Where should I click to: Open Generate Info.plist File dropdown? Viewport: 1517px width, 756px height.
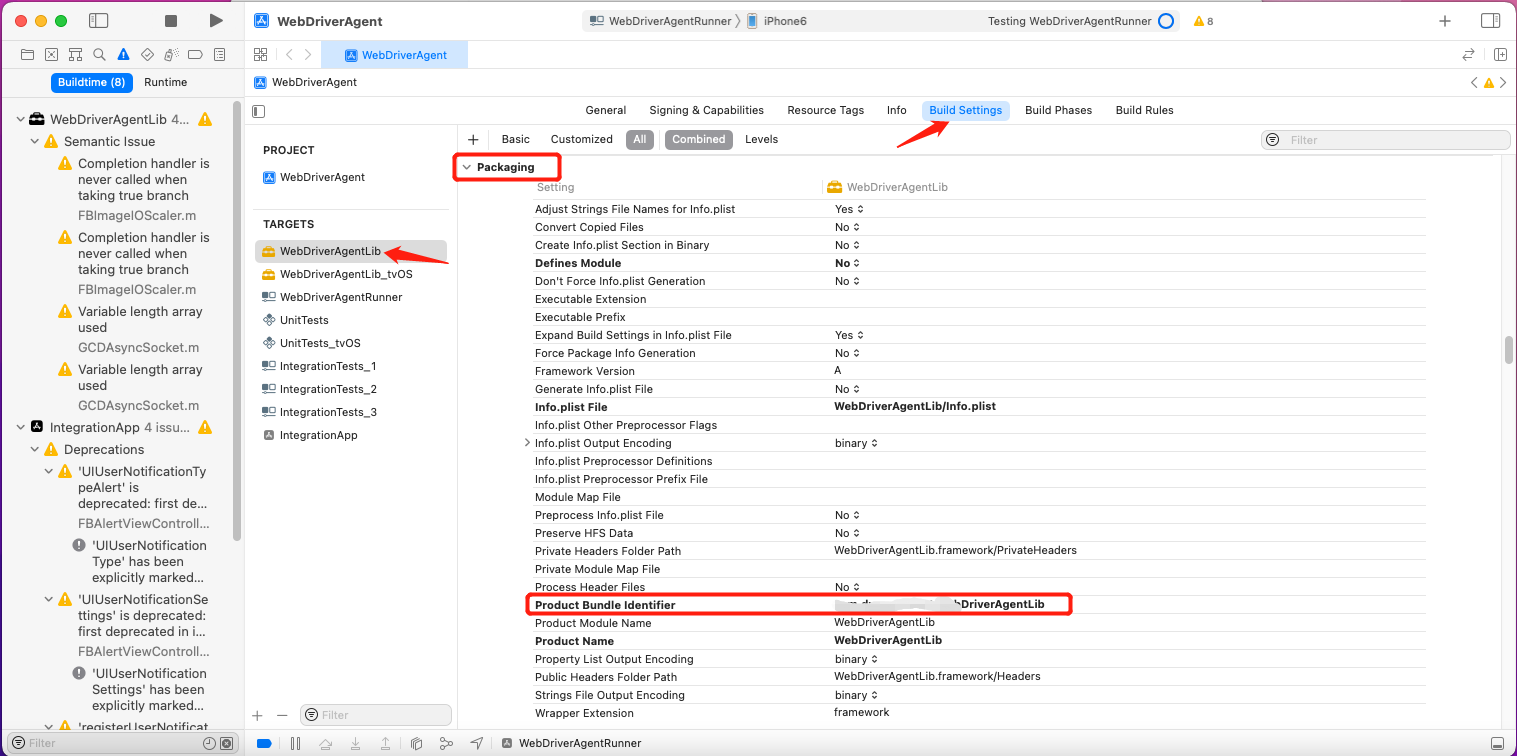(848, 389)
